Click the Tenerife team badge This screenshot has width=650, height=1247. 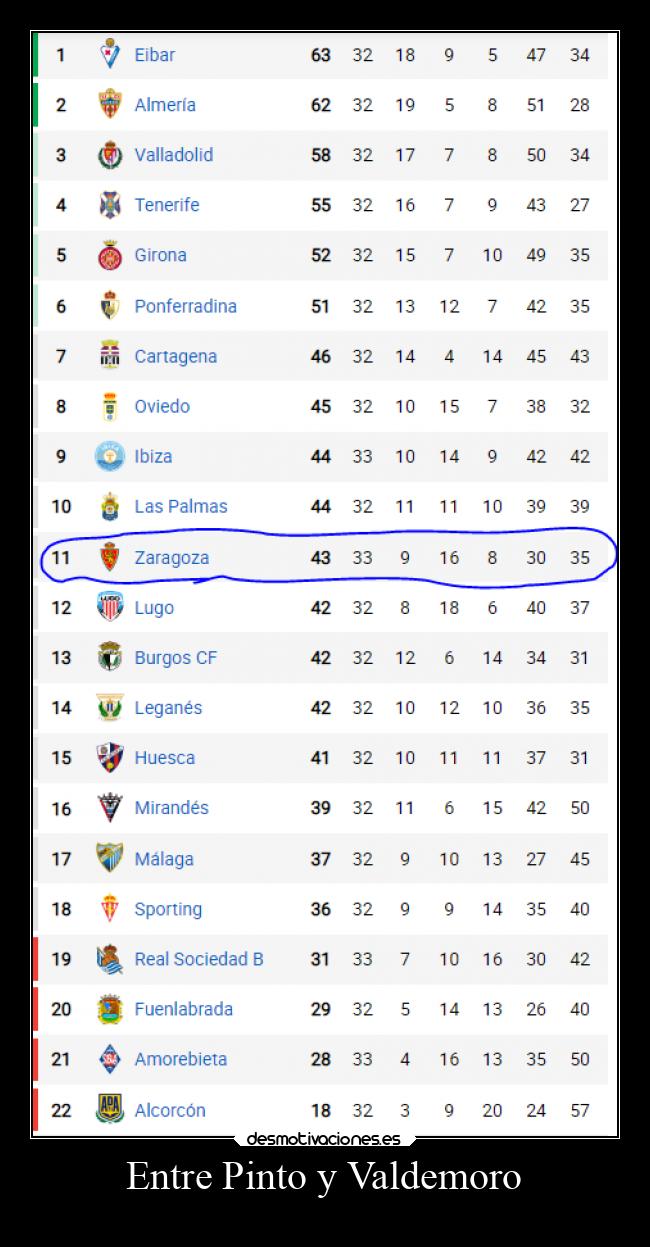pyautogui.click(x=109, y=205)
